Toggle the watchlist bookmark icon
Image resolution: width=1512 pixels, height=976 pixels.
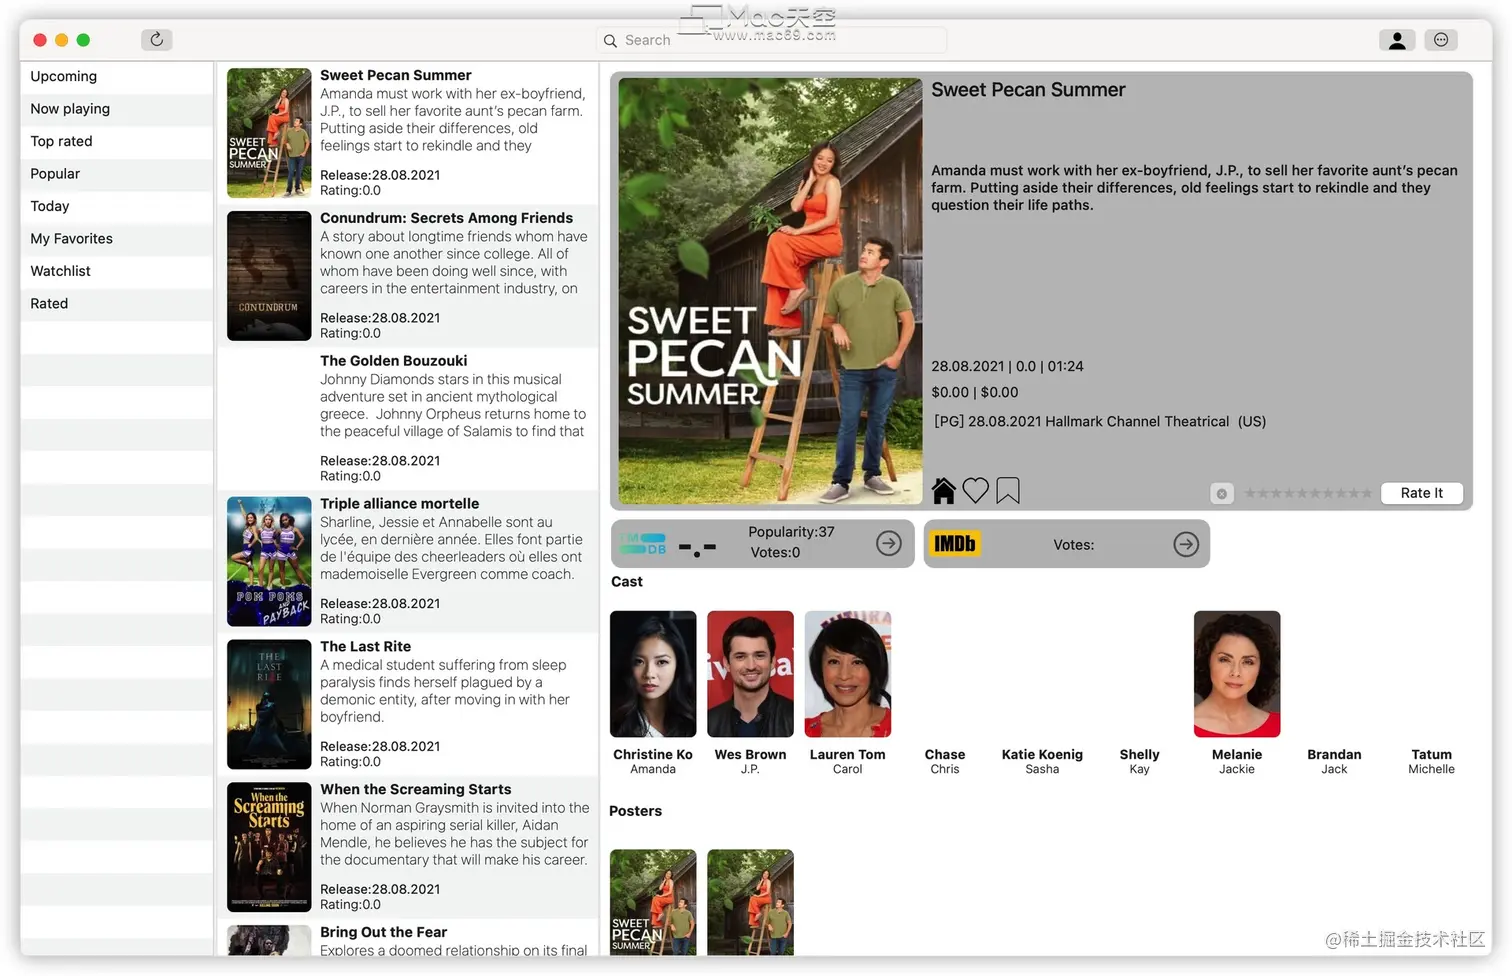pos(1008,491)
